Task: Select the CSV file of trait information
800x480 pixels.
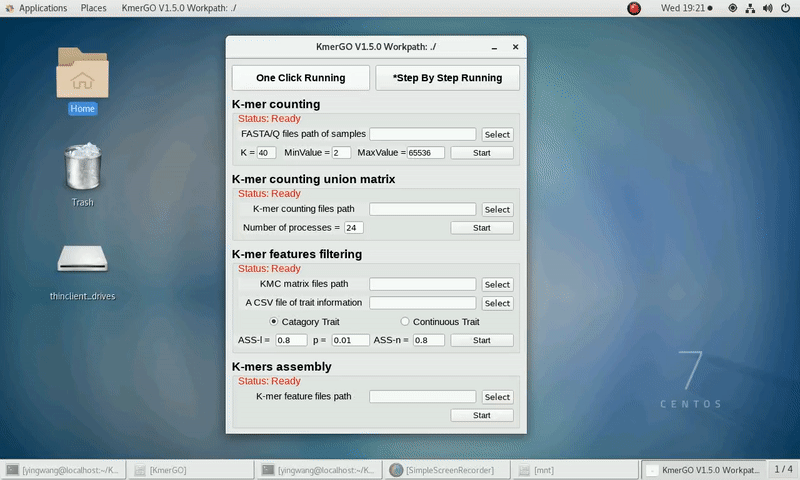Action: [497, 303]
